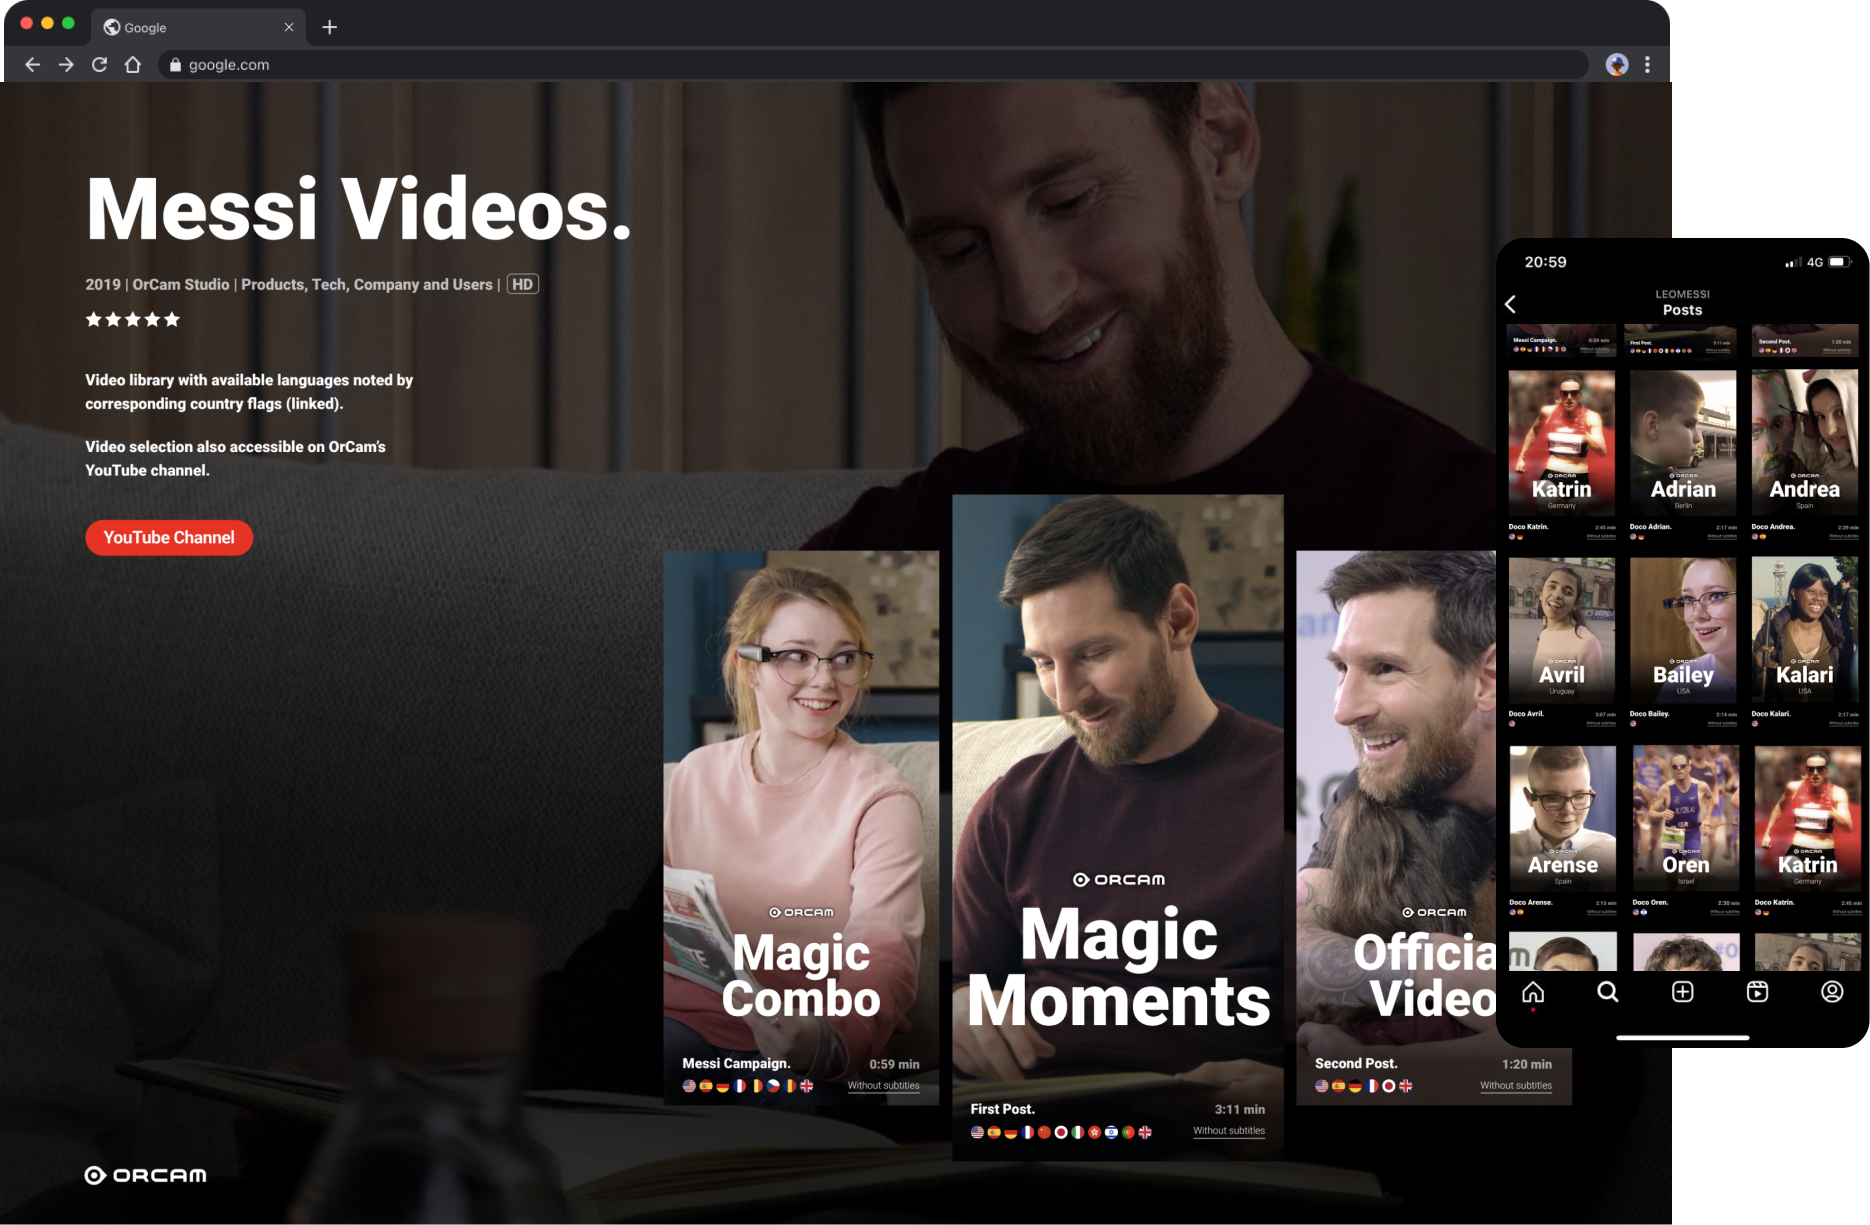Viewport: 1870px width, 1225px height.
Task: Select the US flag under Messi Campaign
Action: [x=689, y=1086]
